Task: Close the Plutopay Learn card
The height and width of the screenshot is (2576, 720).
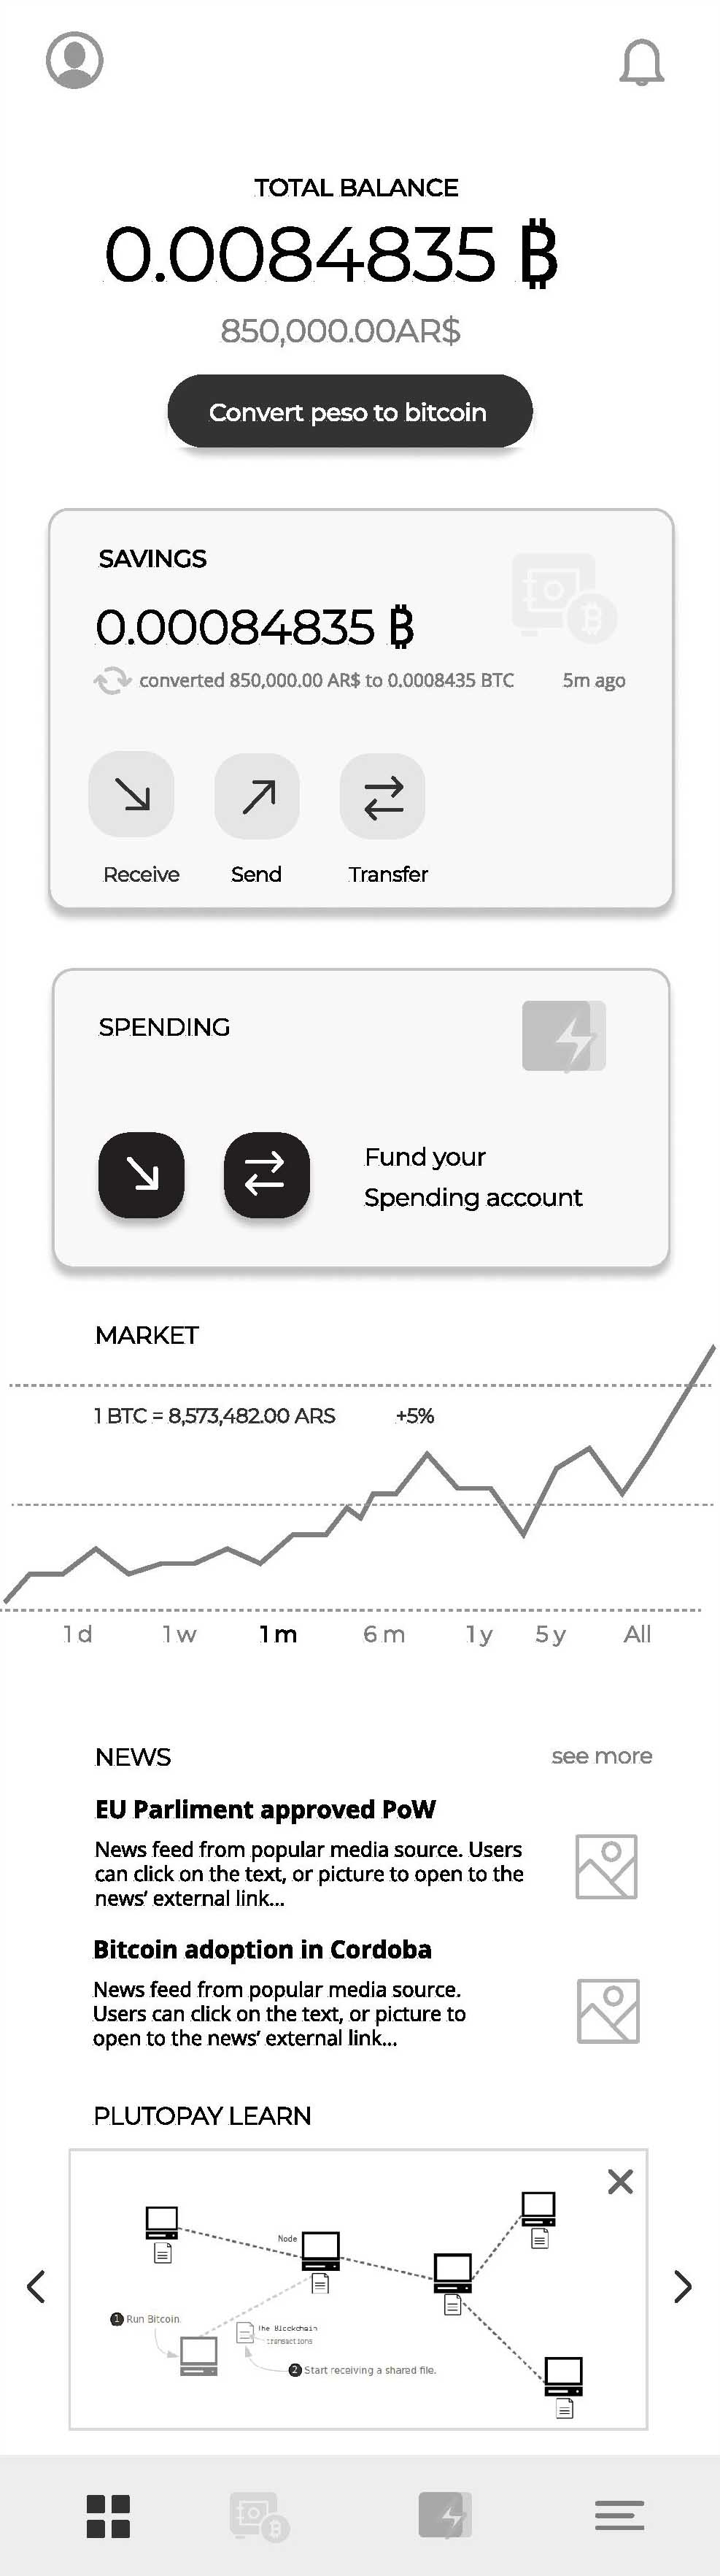Action: coord(620,2181)
